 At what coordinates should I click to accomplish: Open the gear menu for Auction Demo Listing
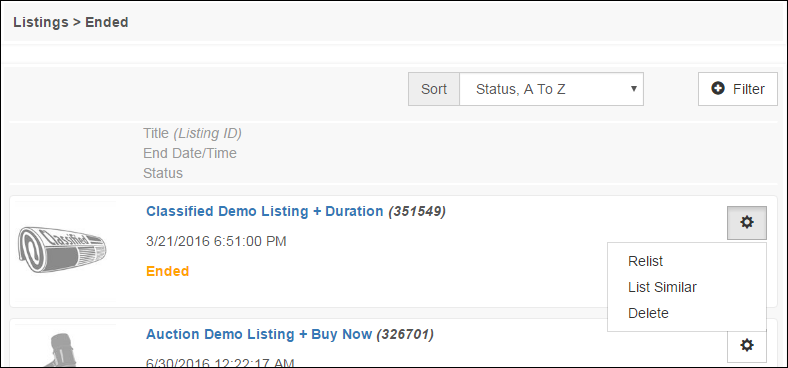(747, 345)
